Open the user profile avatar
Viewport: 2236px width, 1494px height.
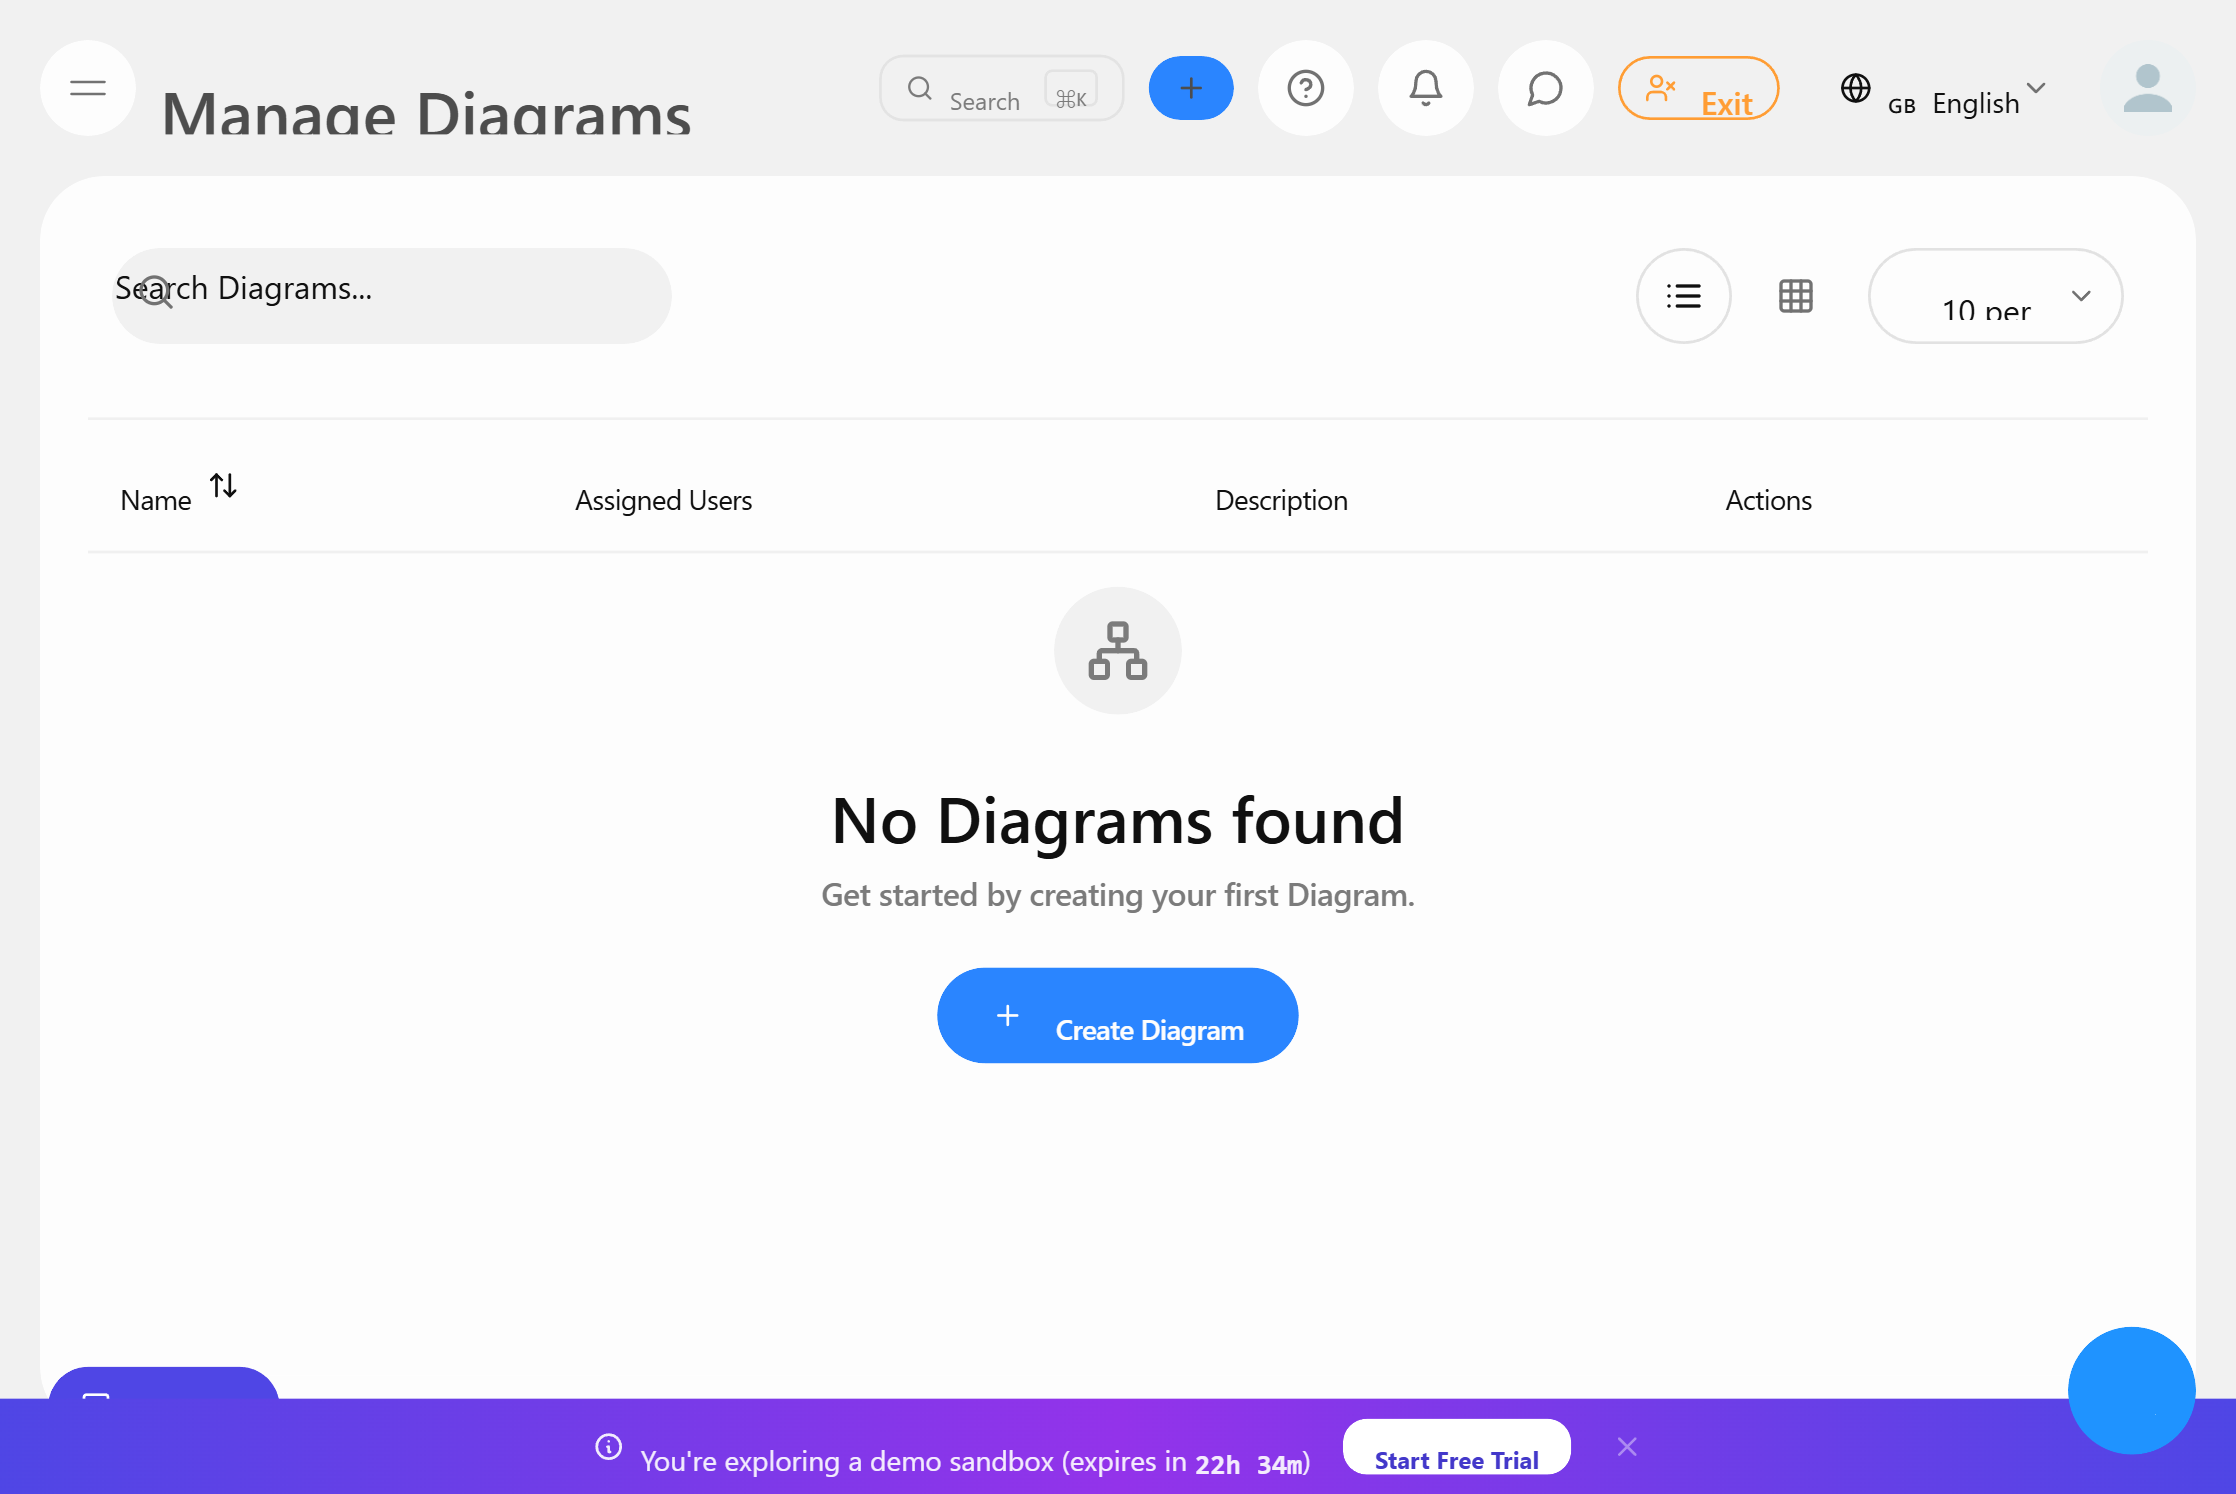coord(2148,88)
